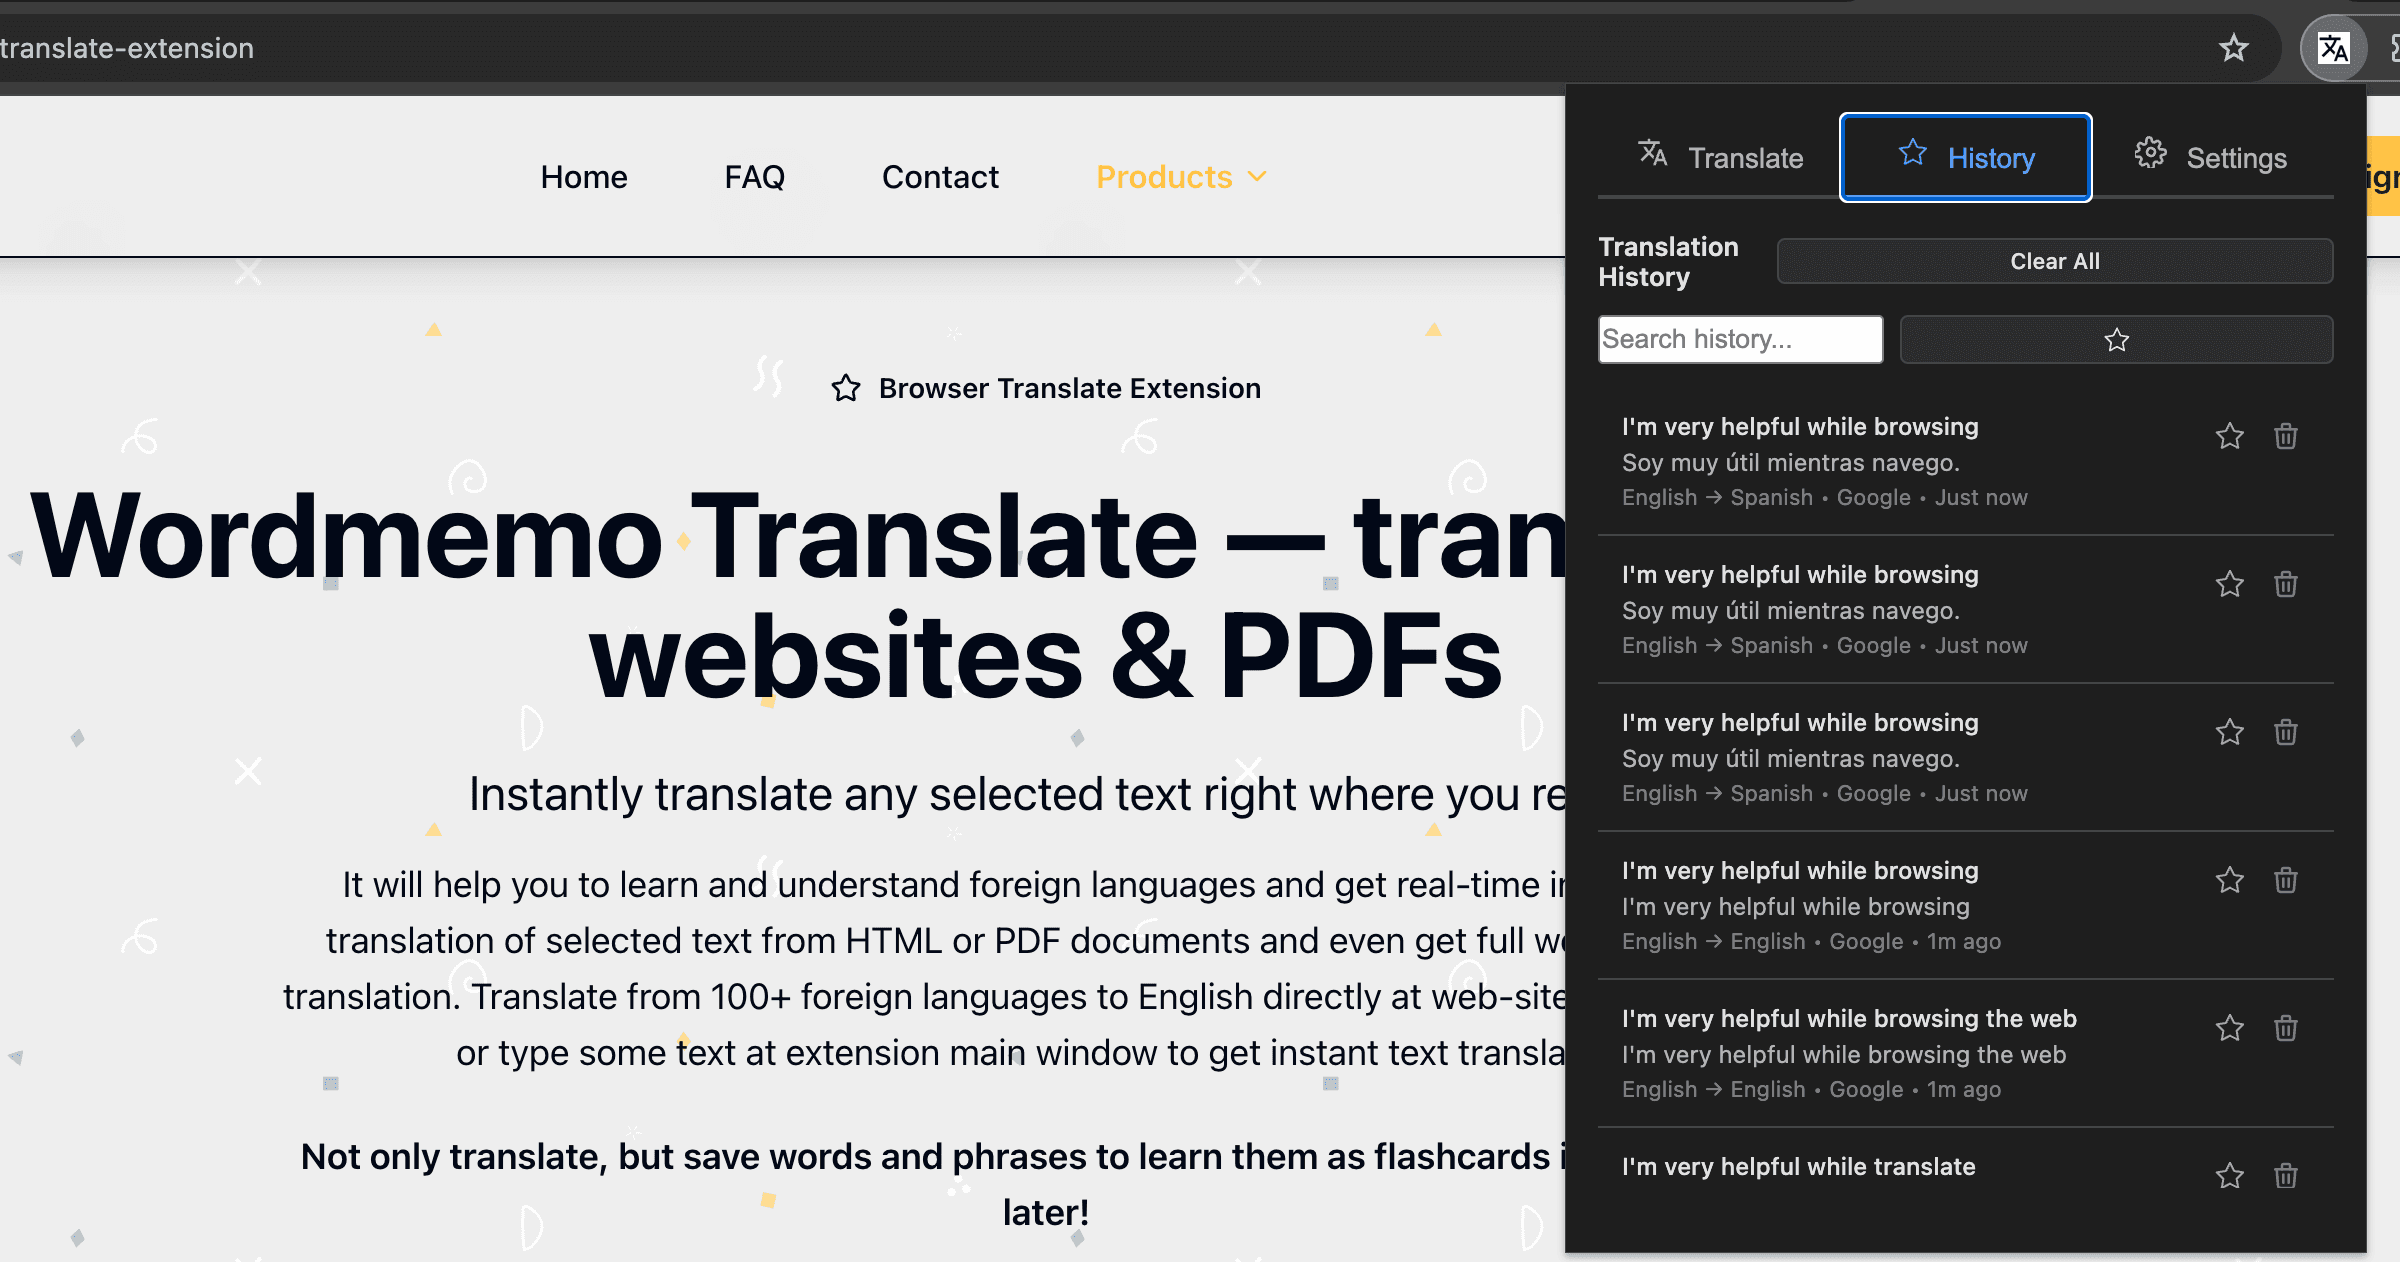Click the gear icon on the Settings tab
The image size is (2400, 1262).
click(2149, 153)
